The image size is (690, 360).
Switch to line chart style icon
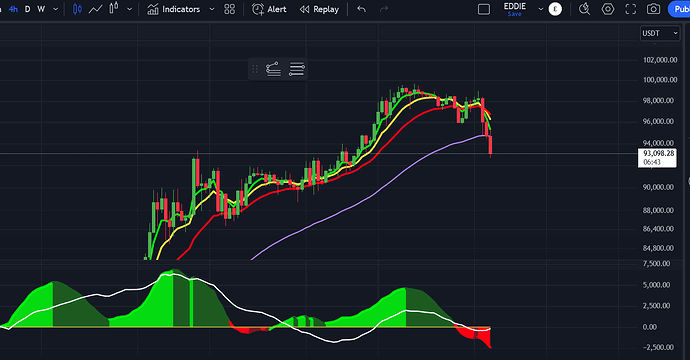(95, 9)
